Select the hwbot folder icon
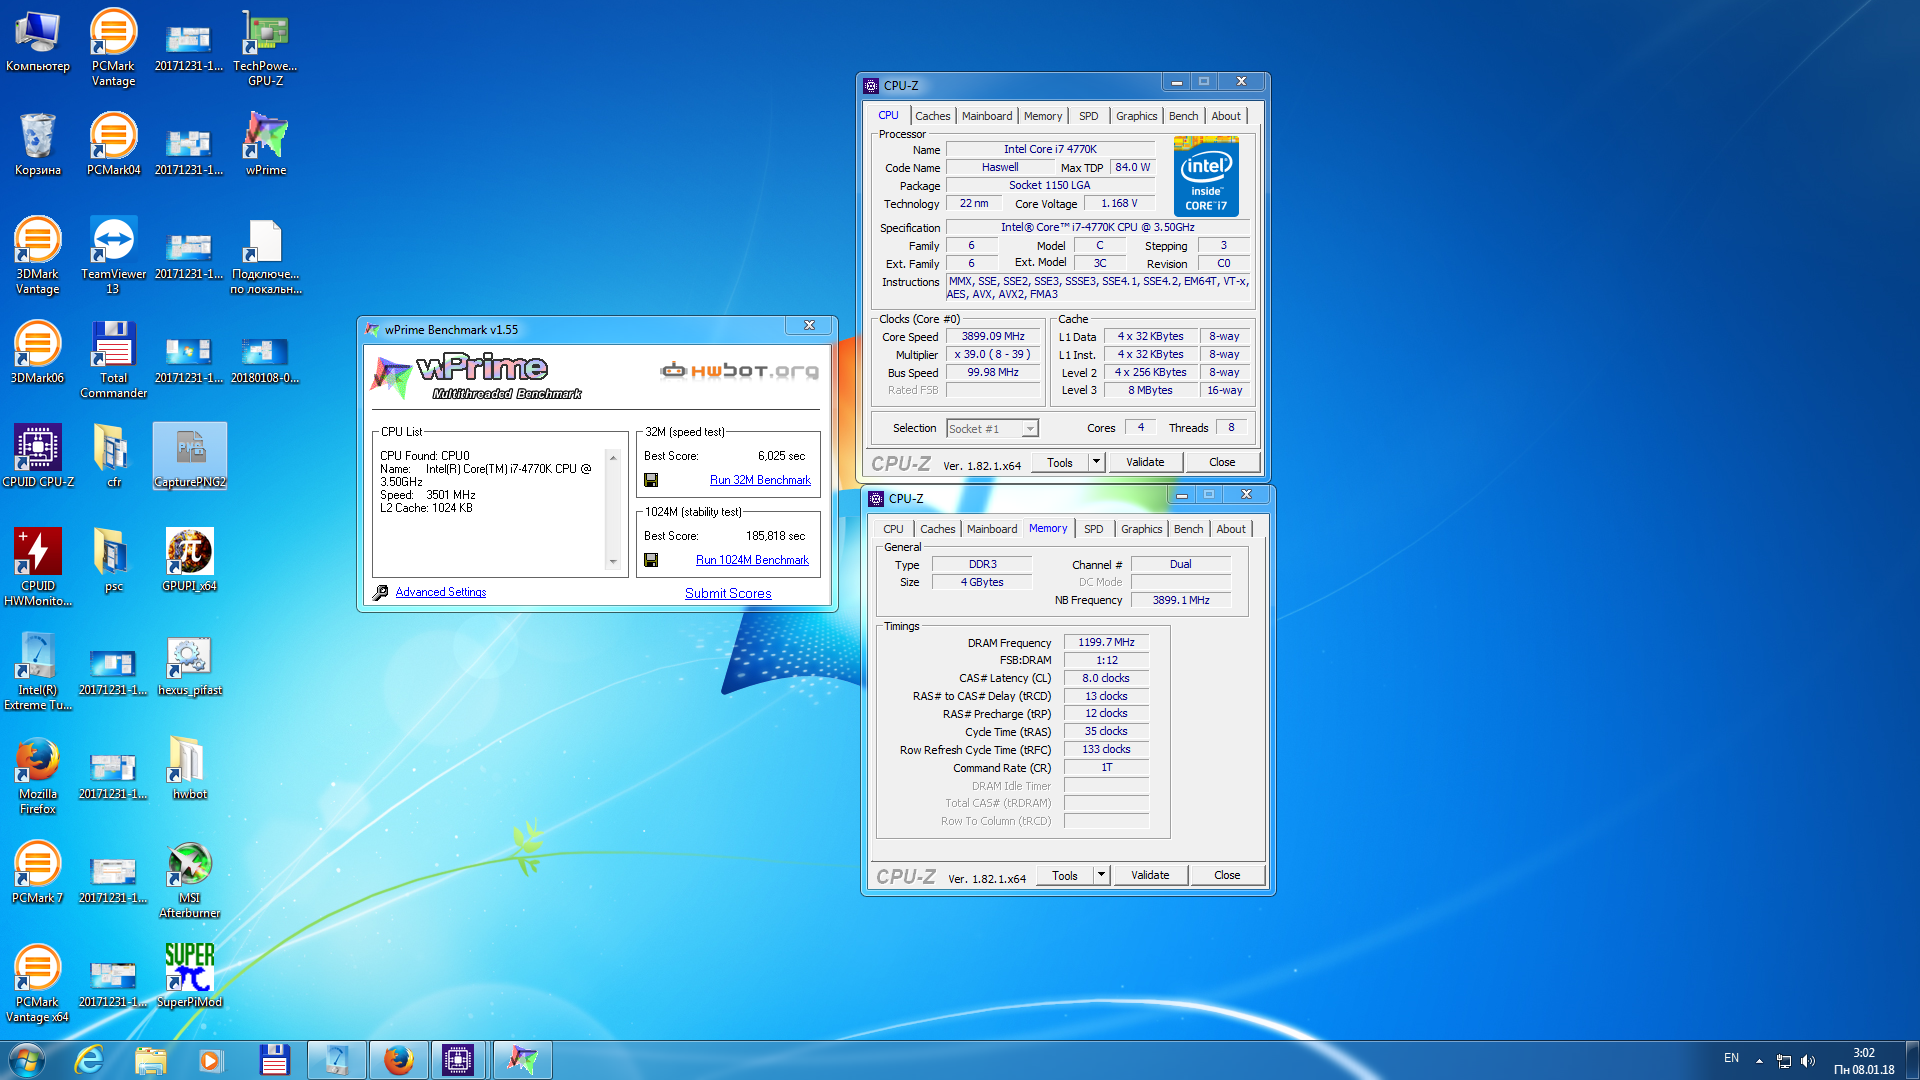 pyautogui.click(x=189, y=768)
